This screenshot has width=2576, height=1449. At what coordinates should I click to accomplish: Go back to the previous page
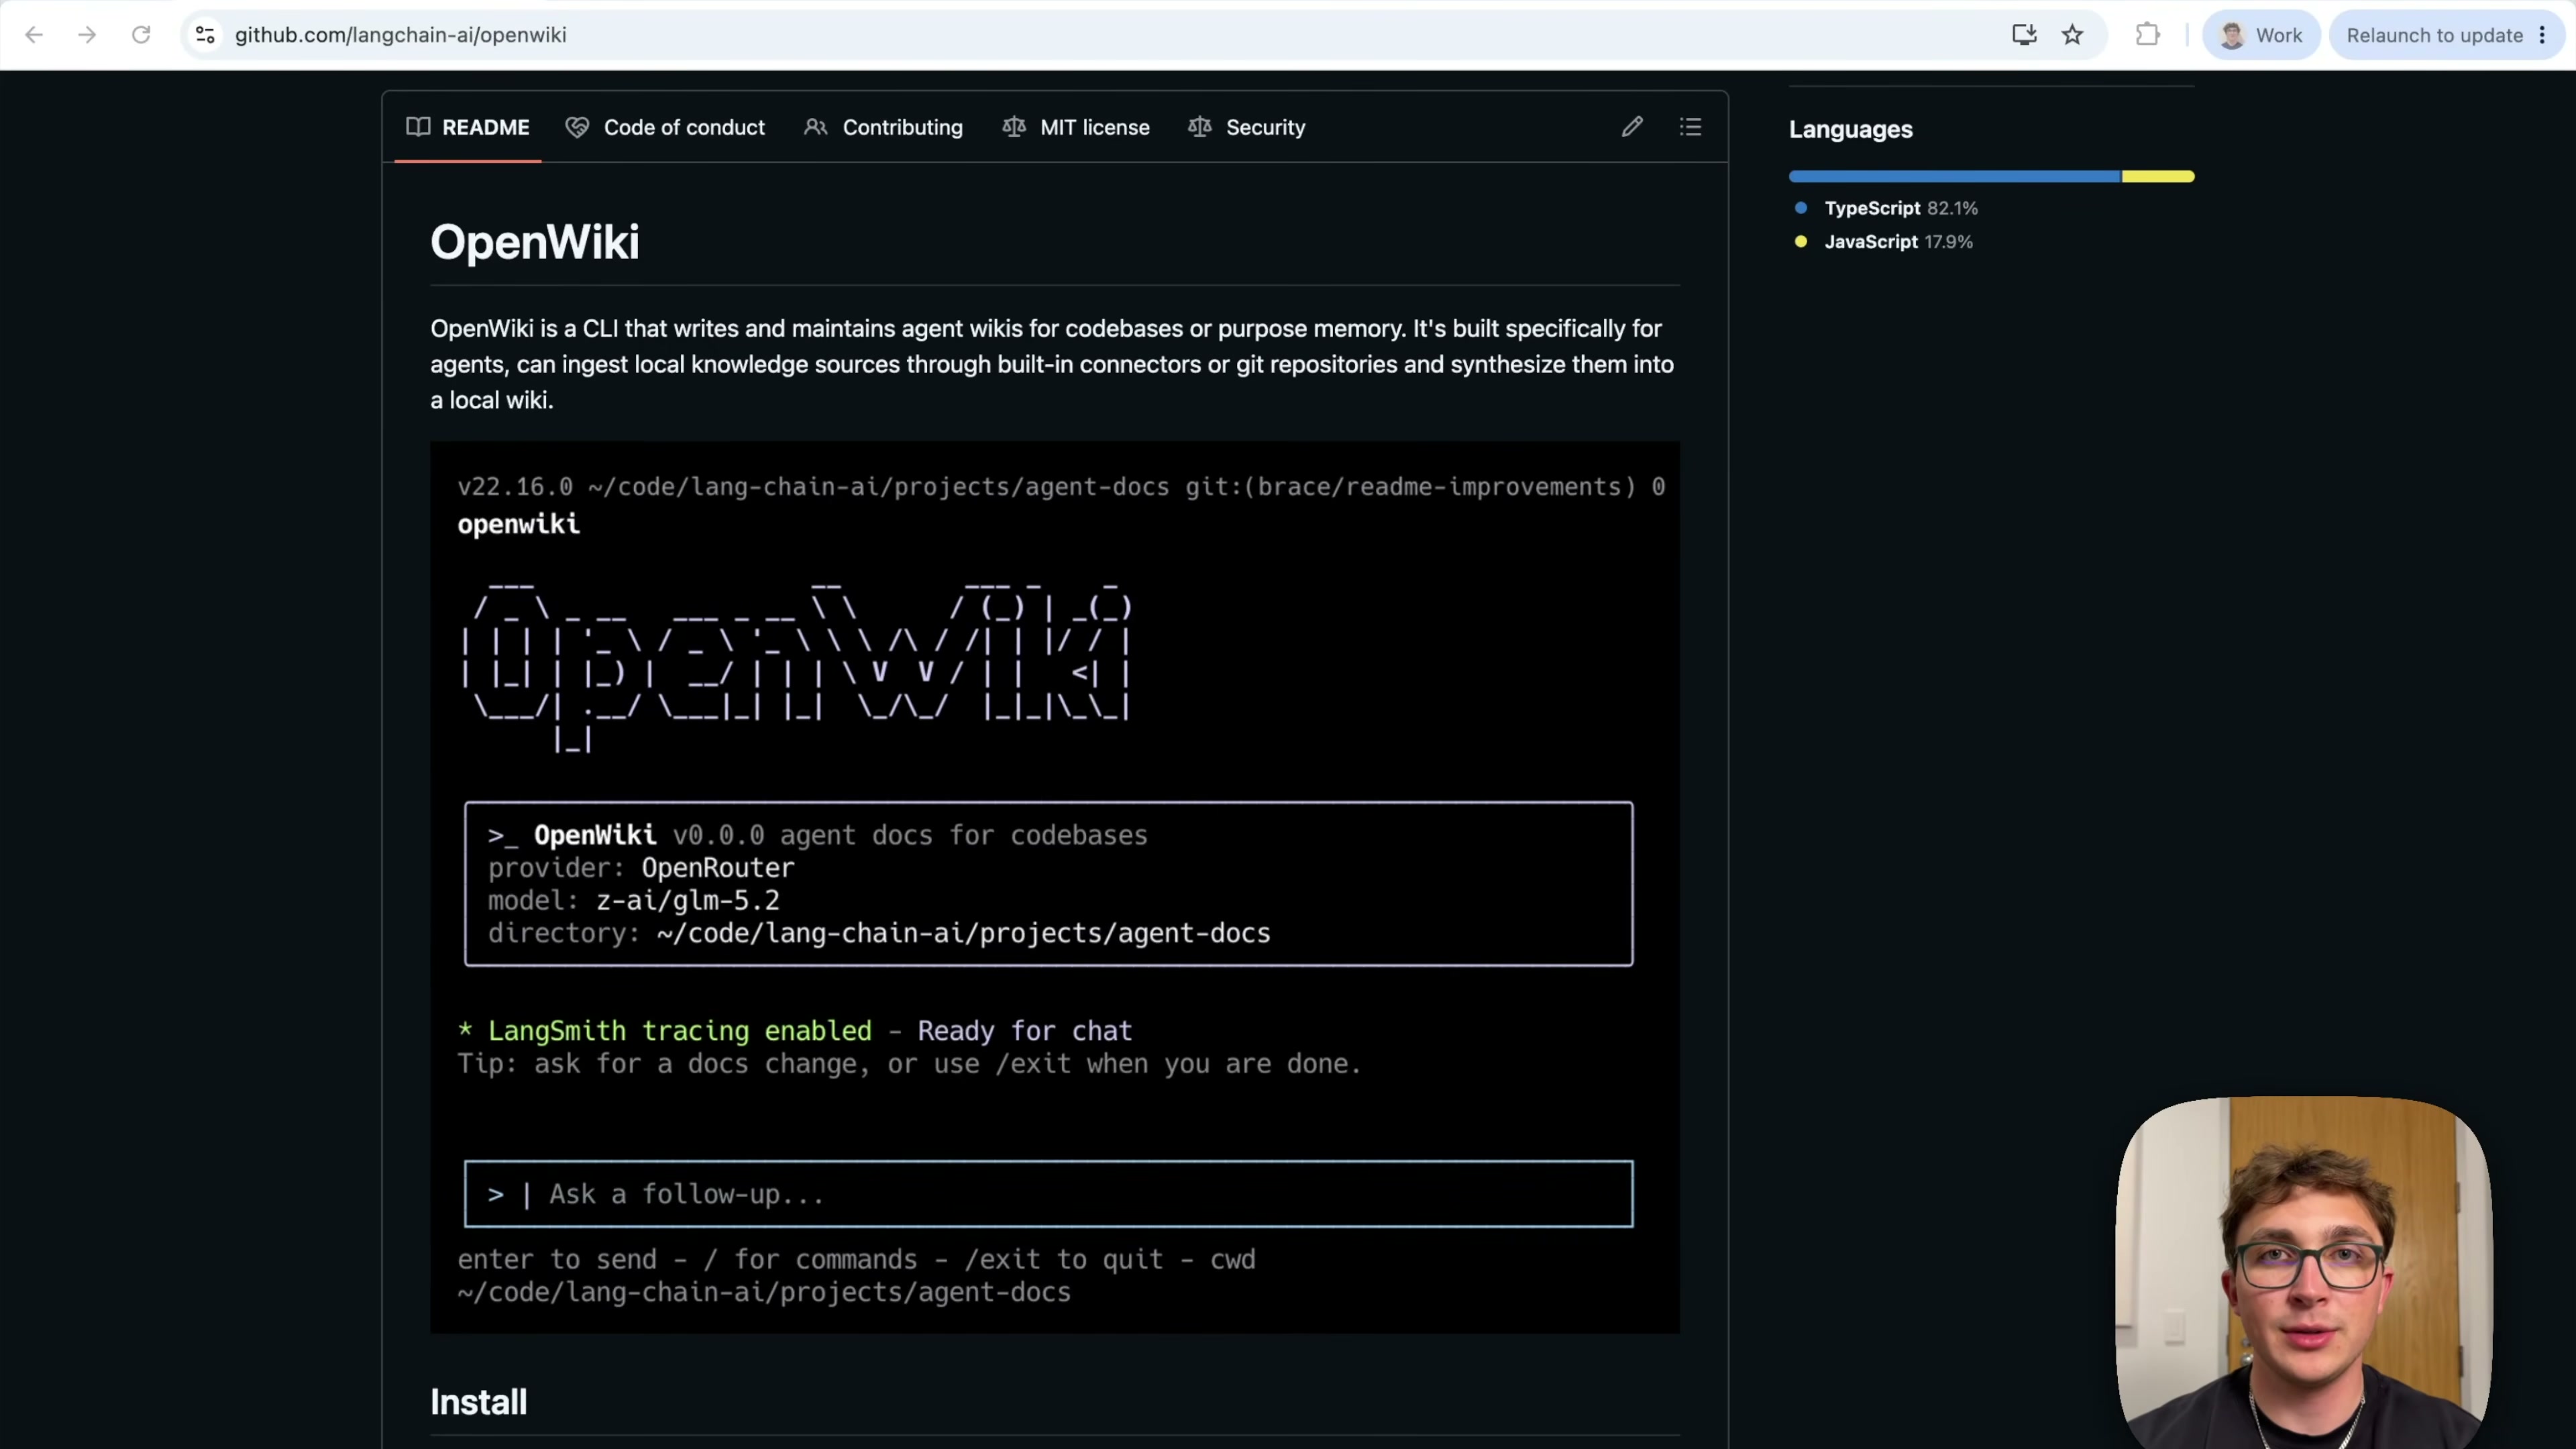click(x=34, y=35)
